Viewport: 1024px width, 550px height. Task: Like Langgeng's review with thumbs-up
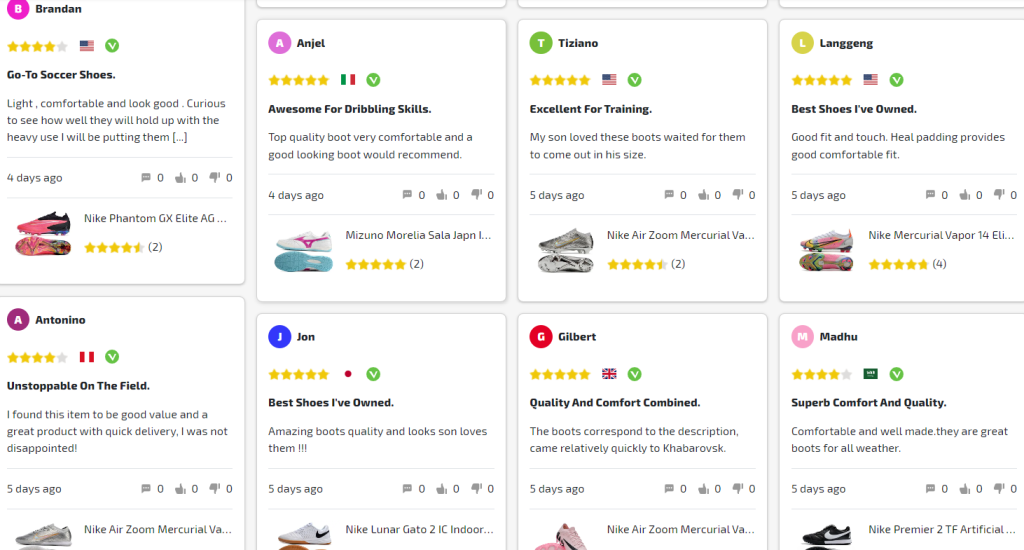[x=965, y=195]
